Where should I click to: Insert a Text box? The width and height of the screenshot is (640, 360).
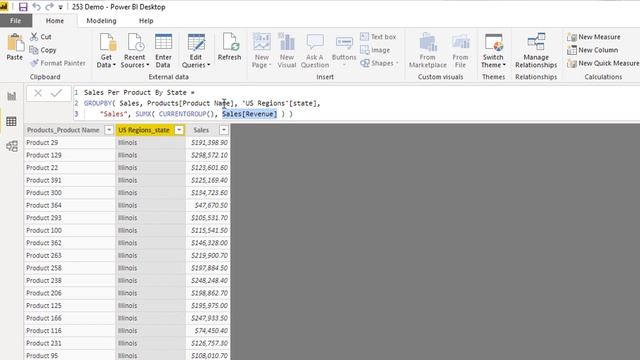coord(378,37)
